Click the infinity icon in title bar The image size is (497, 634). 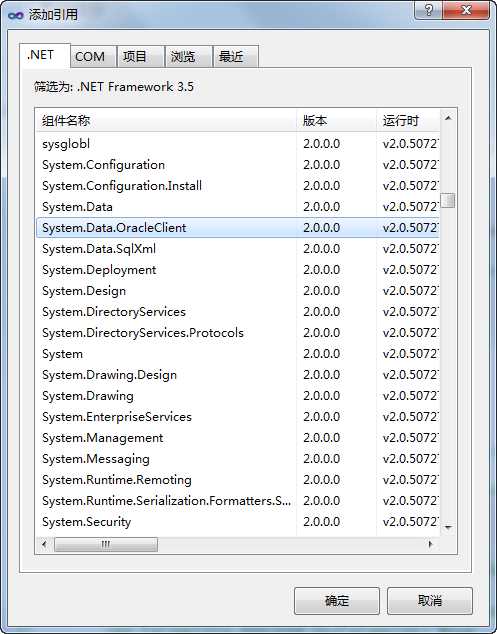click(16, 15)
